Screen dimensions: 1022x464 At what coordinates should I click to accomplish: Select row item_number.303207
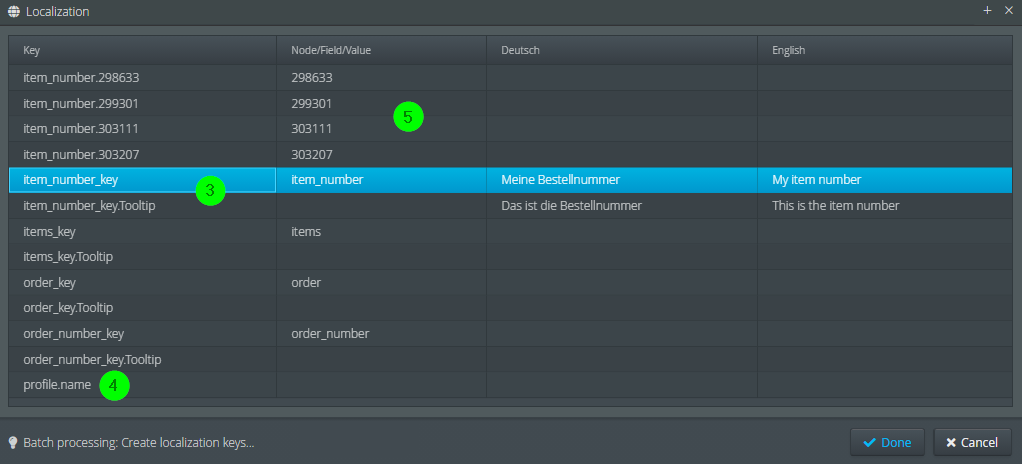[x=510, y=154]
